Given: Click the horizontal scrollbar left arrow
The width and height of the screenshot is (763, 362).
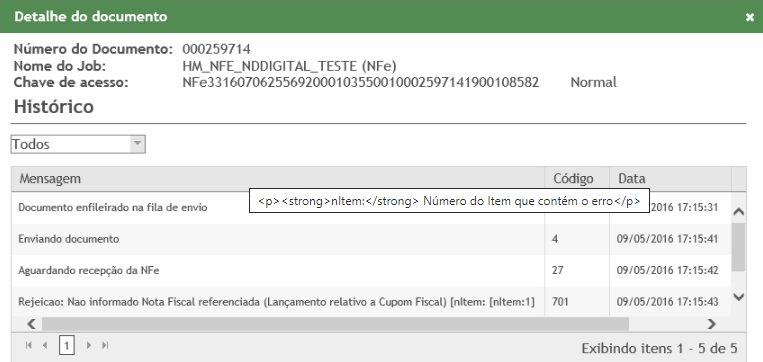Looking at the screenshot, I should [x=31, y=324].
